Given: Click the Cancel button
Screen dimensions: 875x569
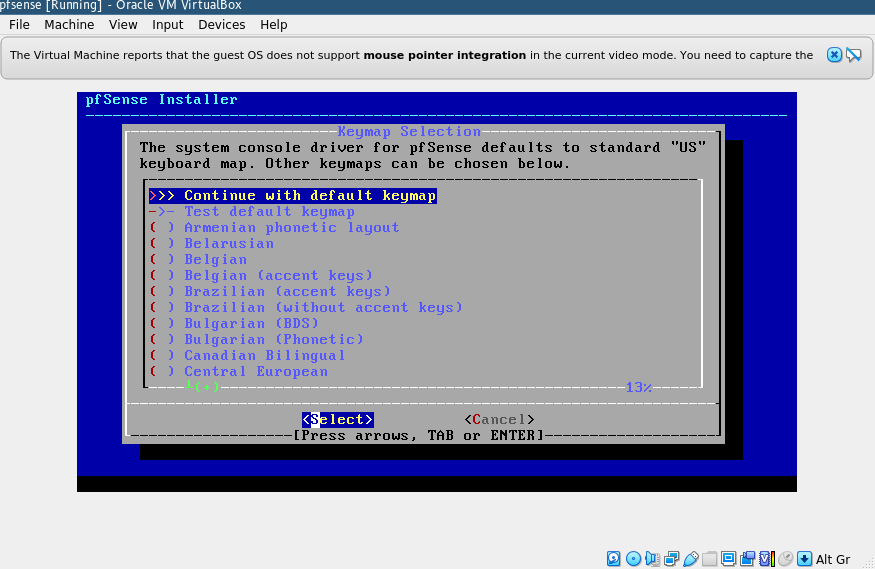Looking at the screenshot, I should pyautogui.click(x=499, y=419).
